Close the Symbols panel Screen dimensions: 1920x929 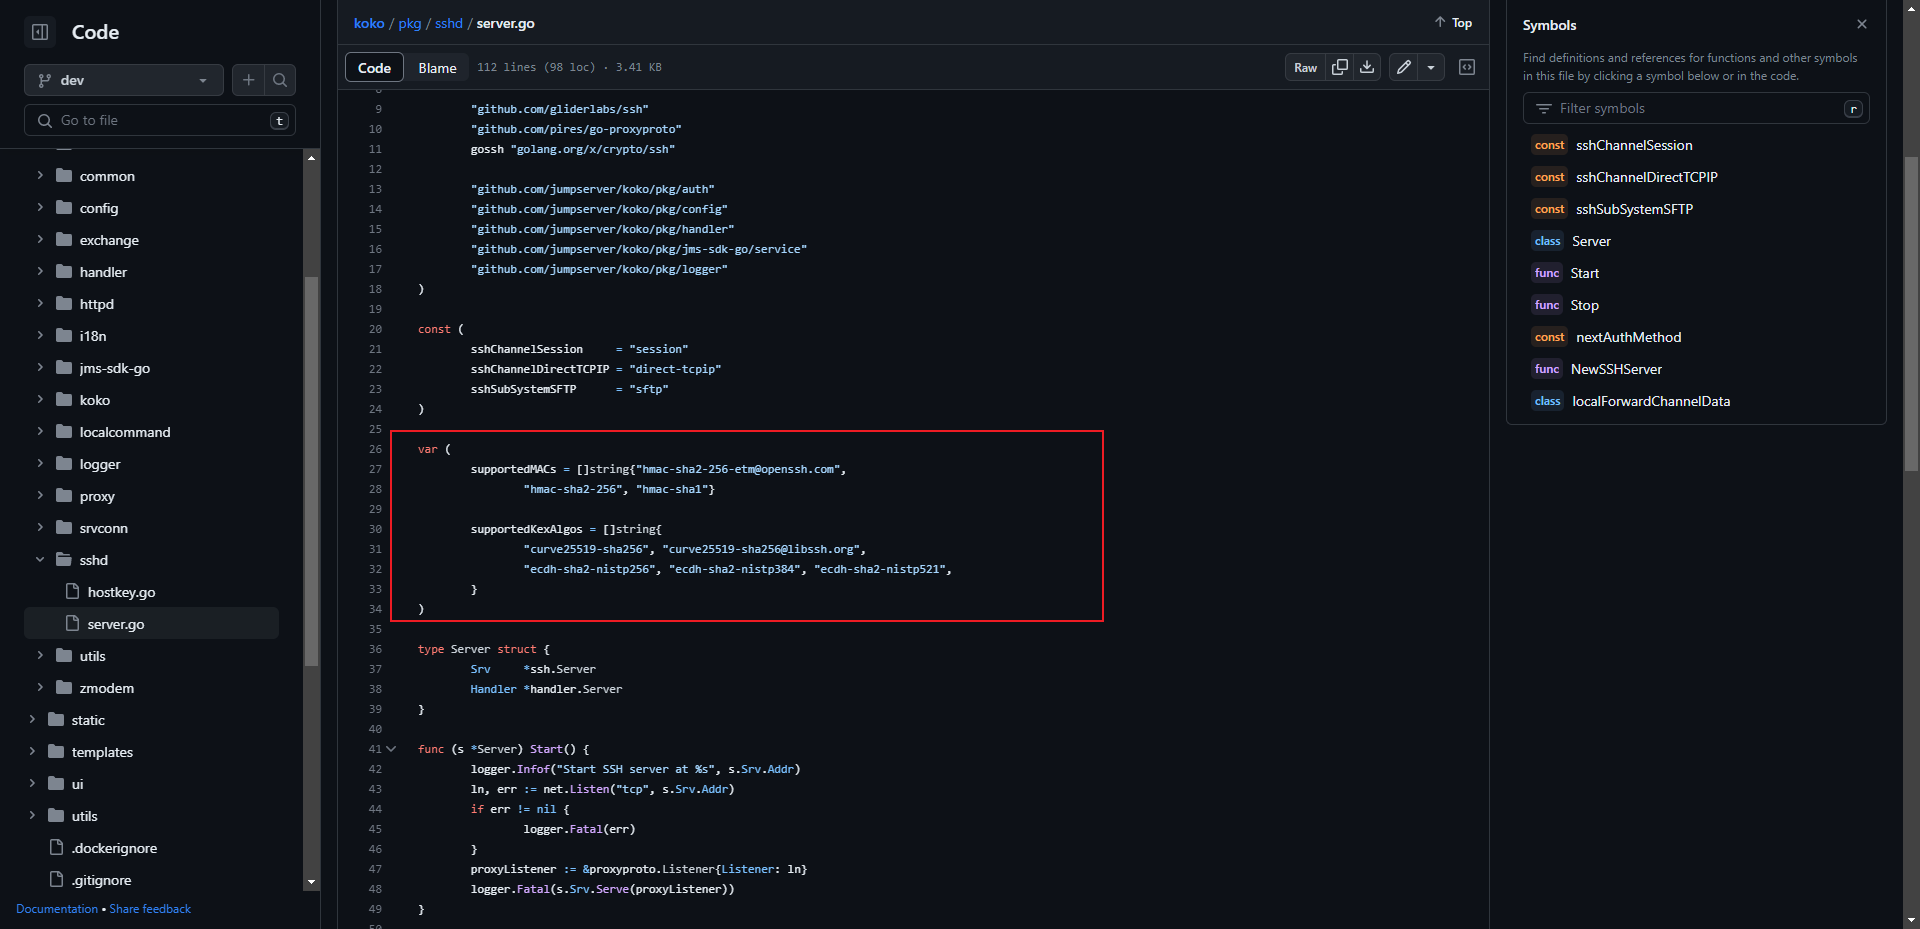coord(1862,23)
